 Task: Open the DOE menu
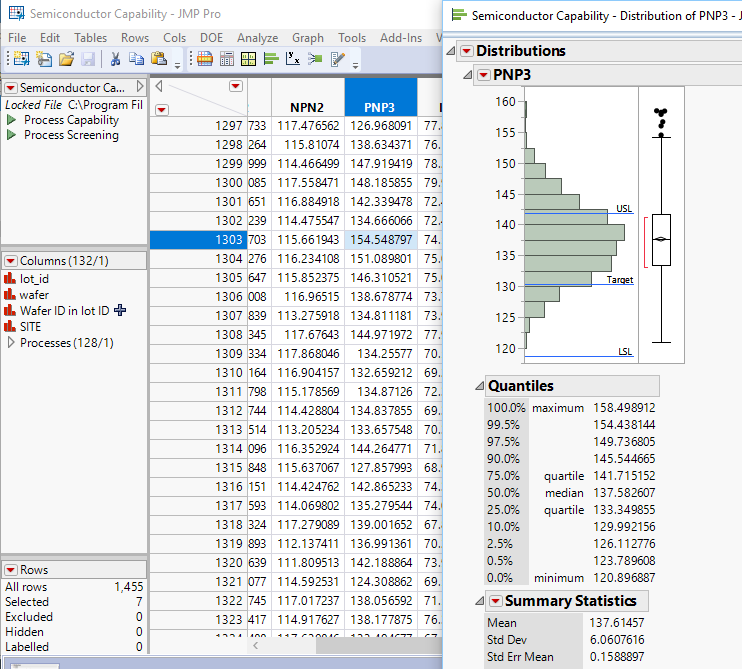212,37
